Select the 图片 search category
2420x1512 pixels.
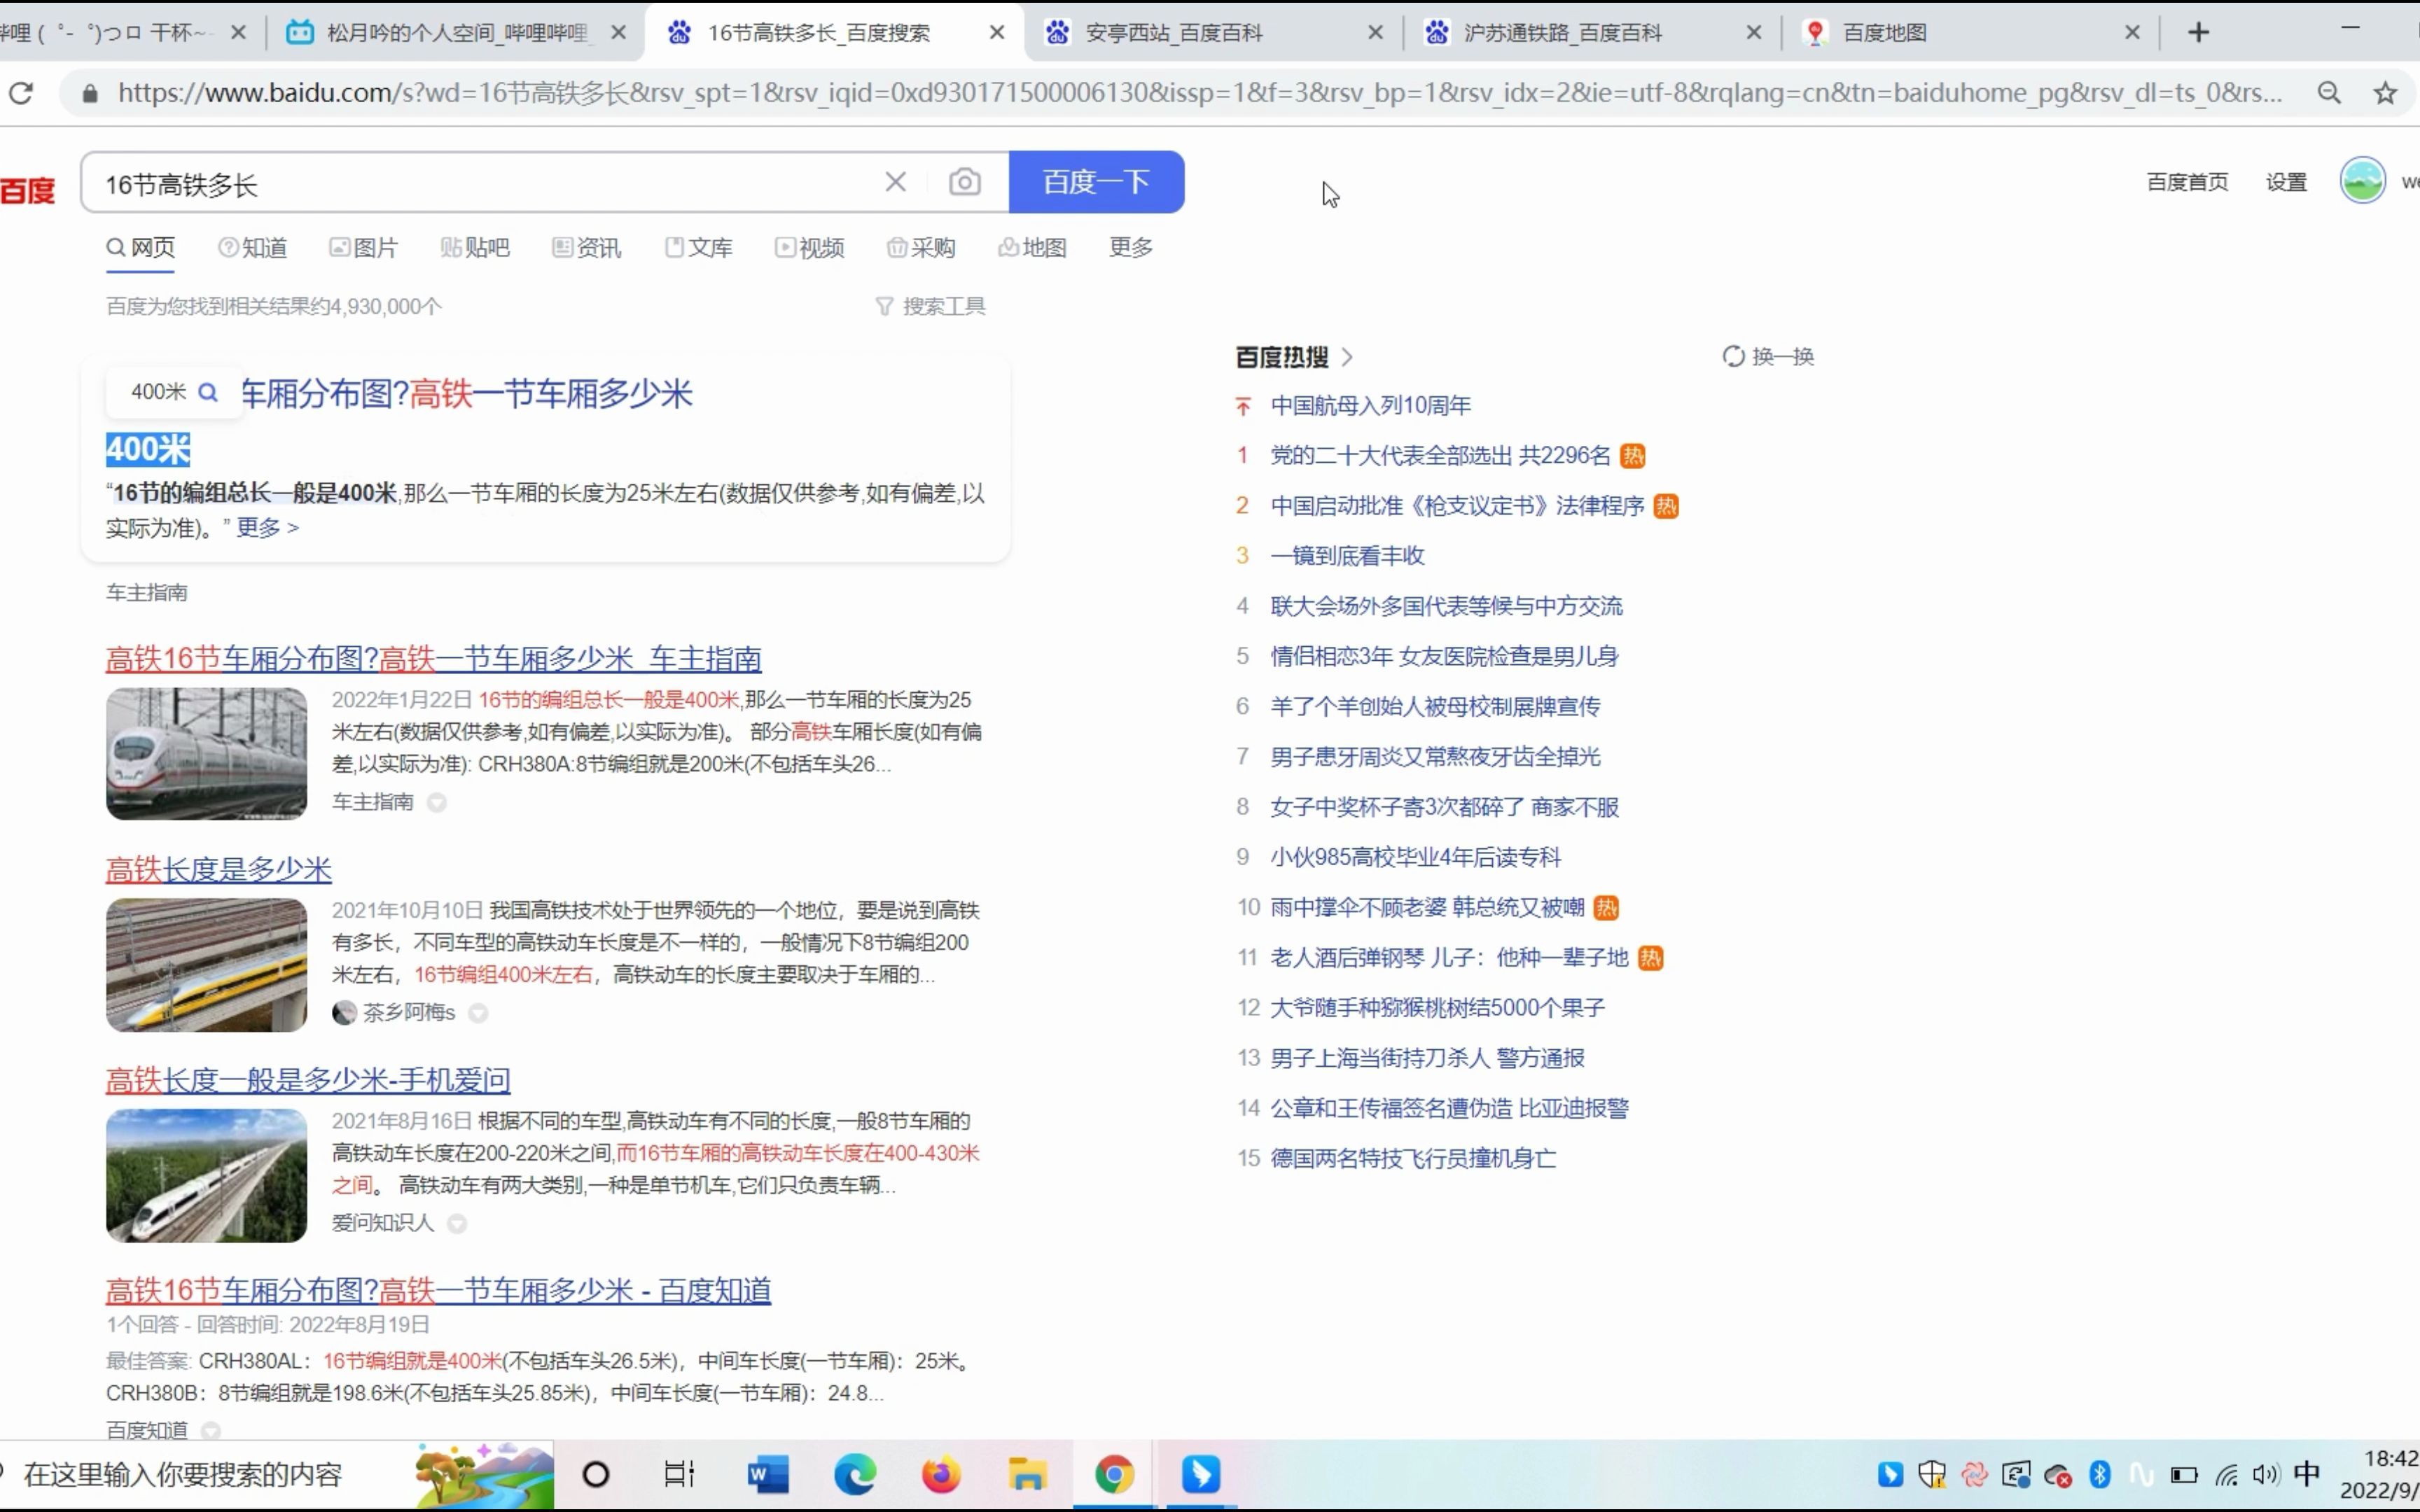(364, 248)
